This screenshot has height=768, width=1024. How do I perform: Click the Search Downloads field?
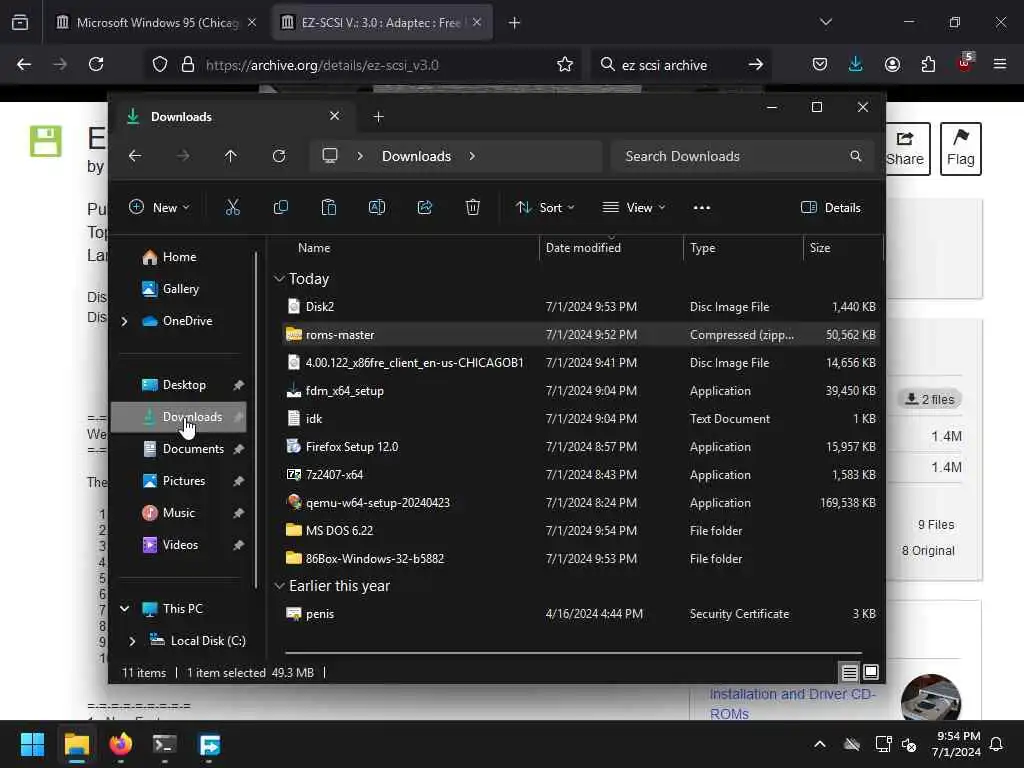point(742,156)
